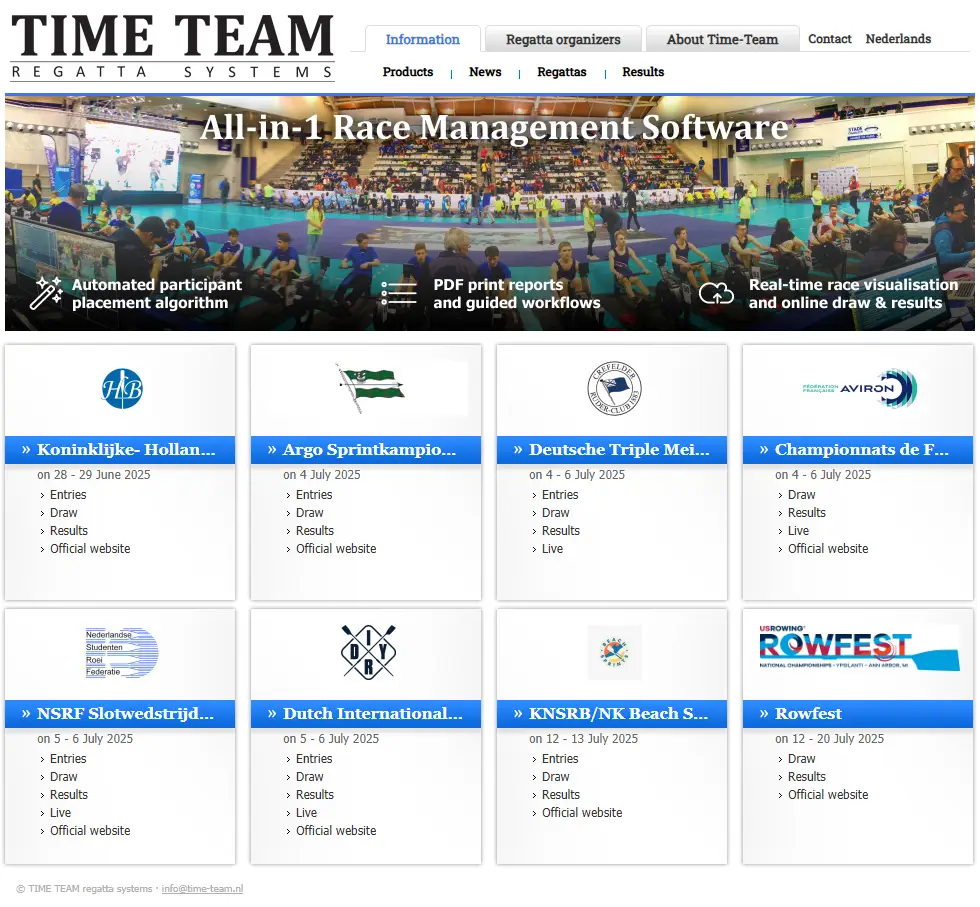Open Official website for NSRF Slotwedstrijden
Screen dimensions: 980x907
(90, 831)
